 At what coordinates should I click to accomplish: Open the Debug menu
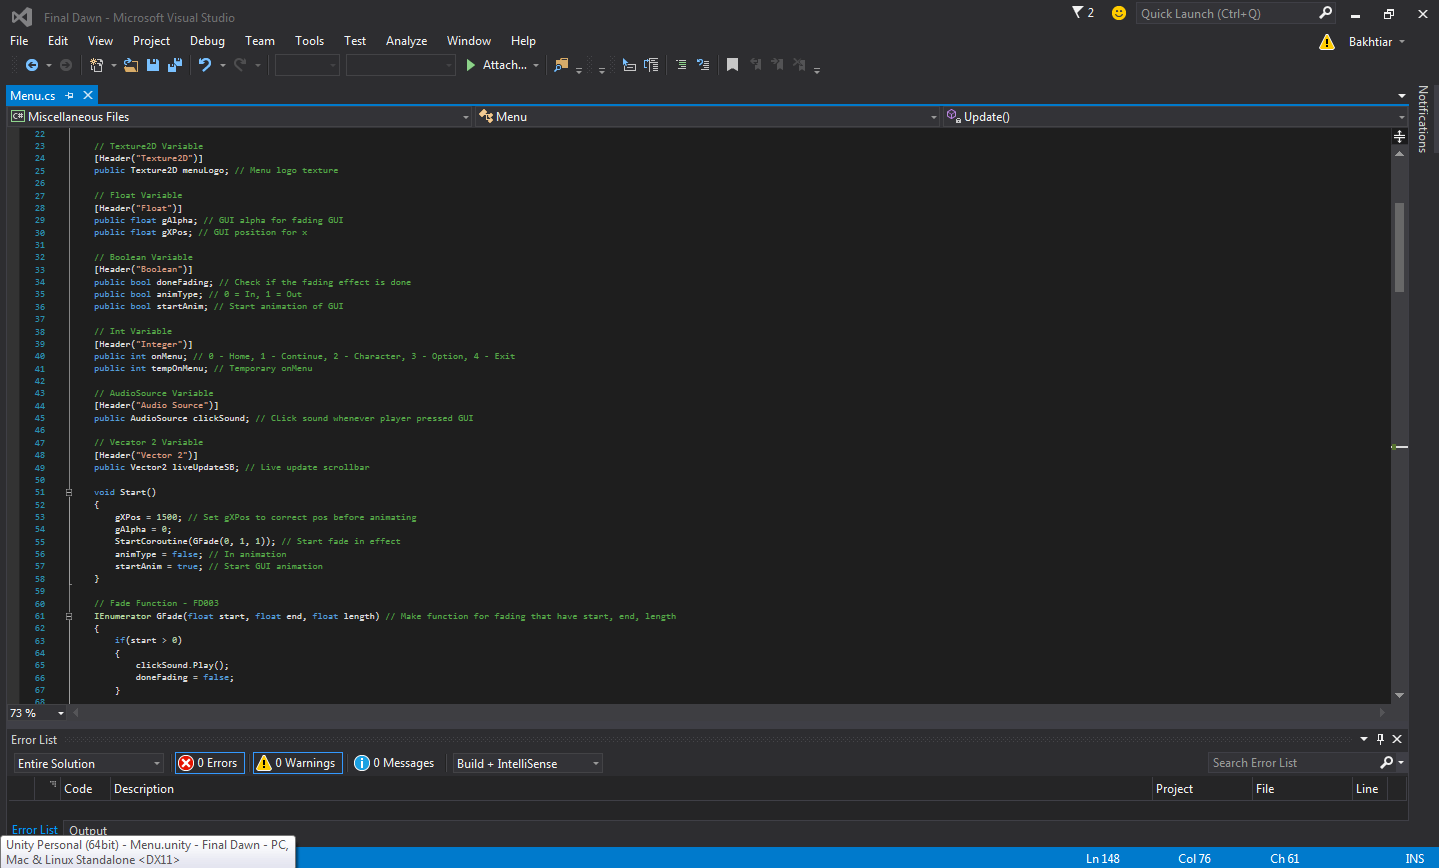click(207, 41)
